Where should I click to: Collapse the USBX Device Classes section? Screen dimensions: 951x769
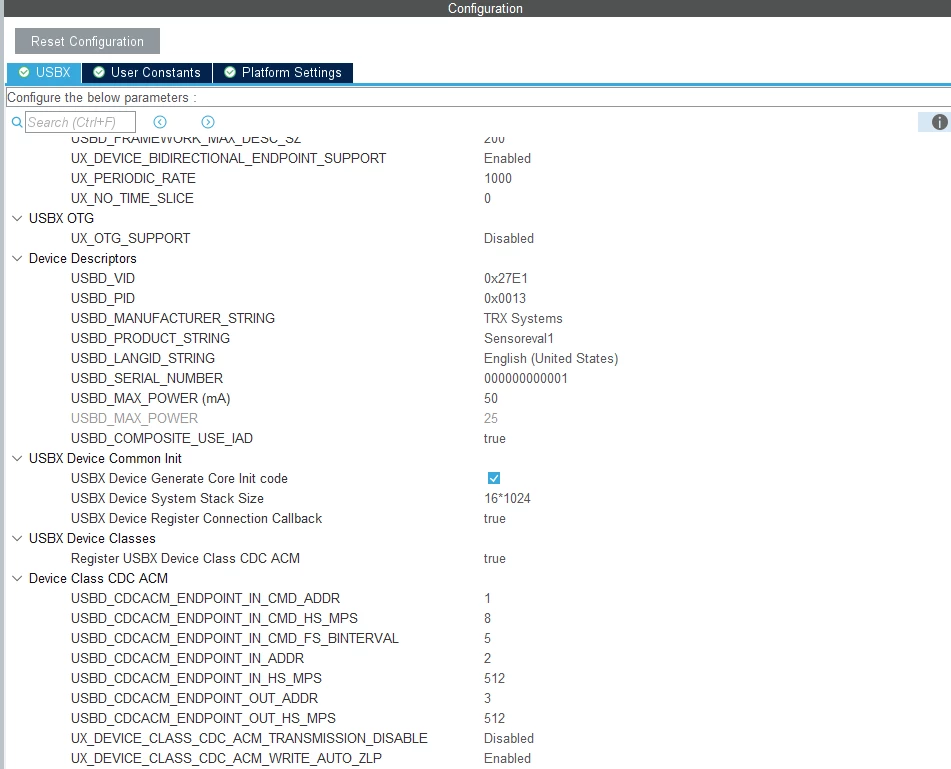pos(17,539)
